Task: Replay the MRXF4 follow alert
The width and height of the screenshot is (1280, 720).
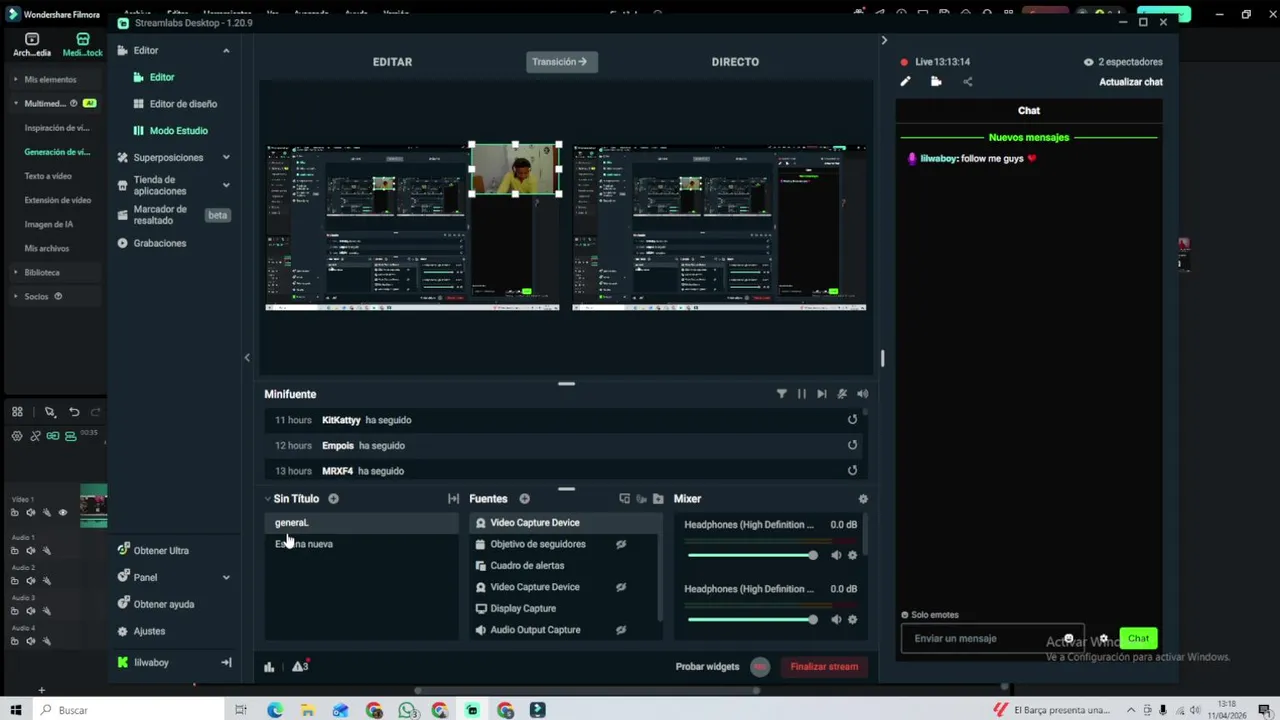Action: click(852, 470)
